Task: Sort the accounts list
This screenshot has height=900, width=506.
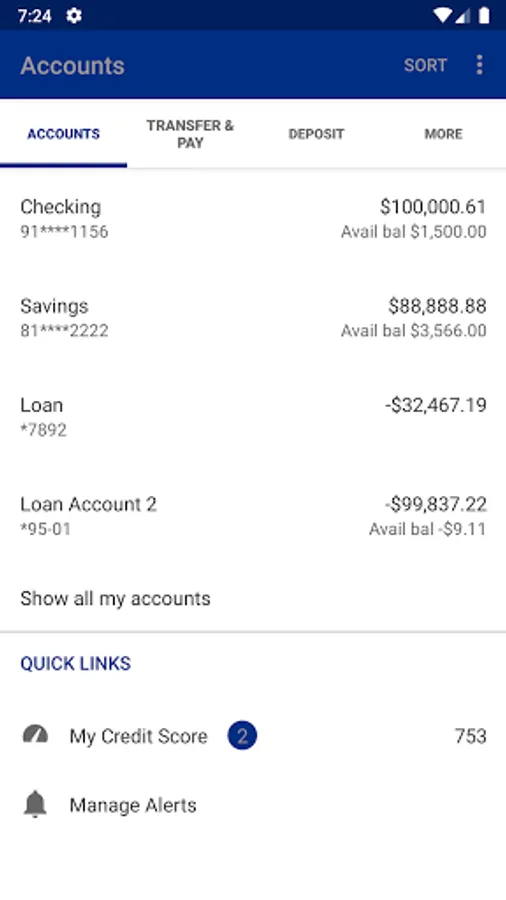Action: (x=425, y=65)
